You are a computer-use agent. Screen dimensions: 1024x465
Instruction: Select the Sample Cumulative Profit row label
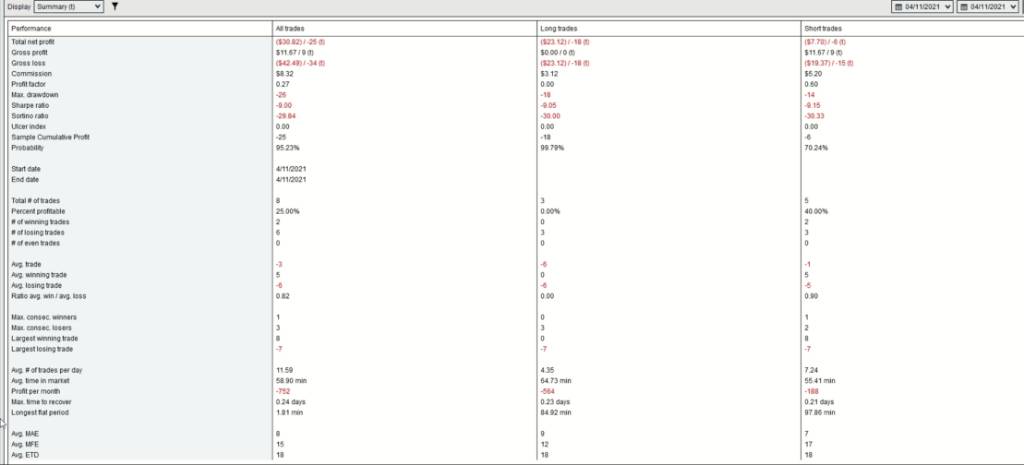(50, 137)
